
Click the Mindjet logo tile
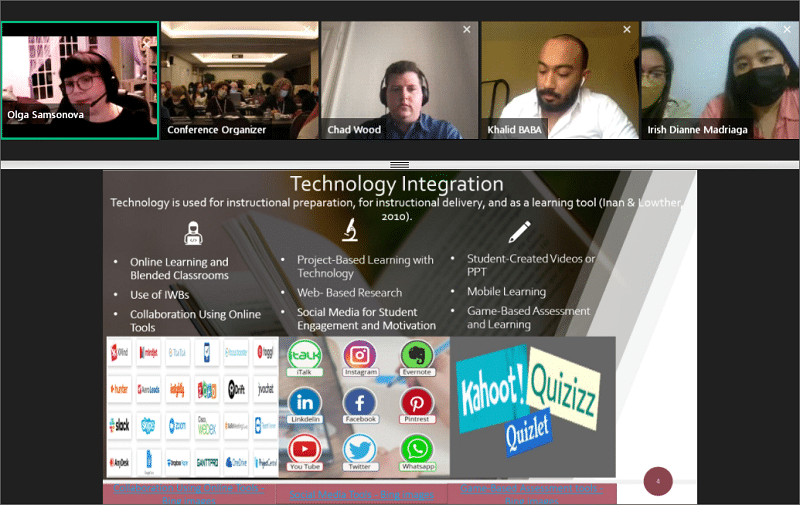pyautogui.click(x=148, y=352)
